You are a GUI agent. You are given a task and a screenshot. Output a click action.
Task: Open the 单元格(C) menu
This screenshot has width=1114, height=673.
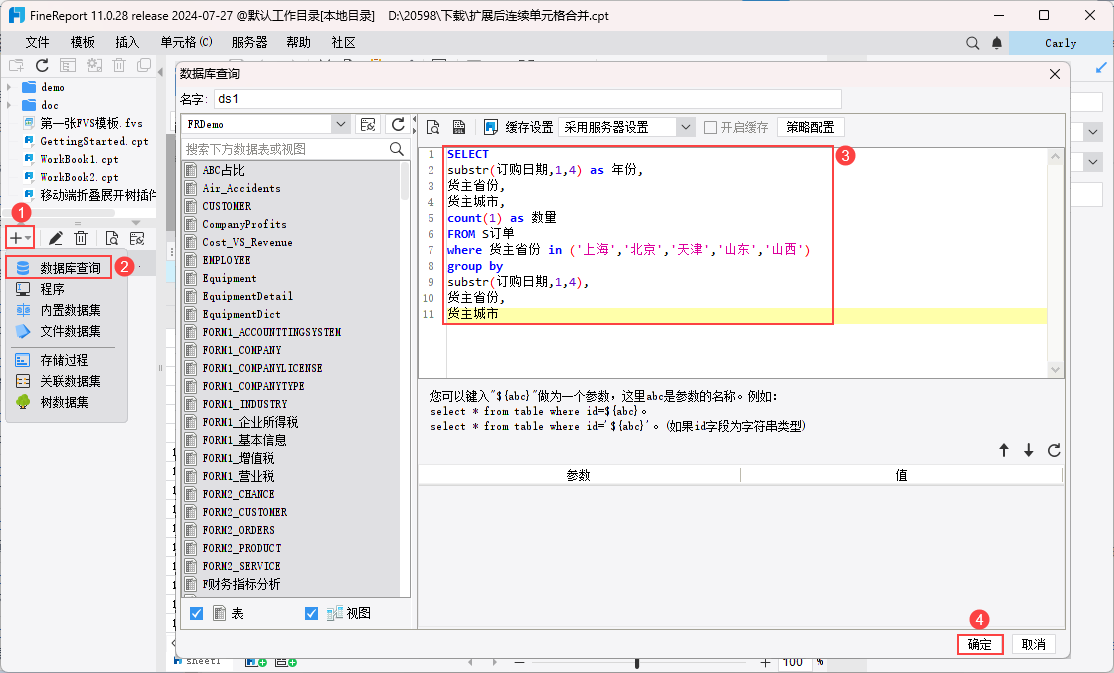(186, 43)
